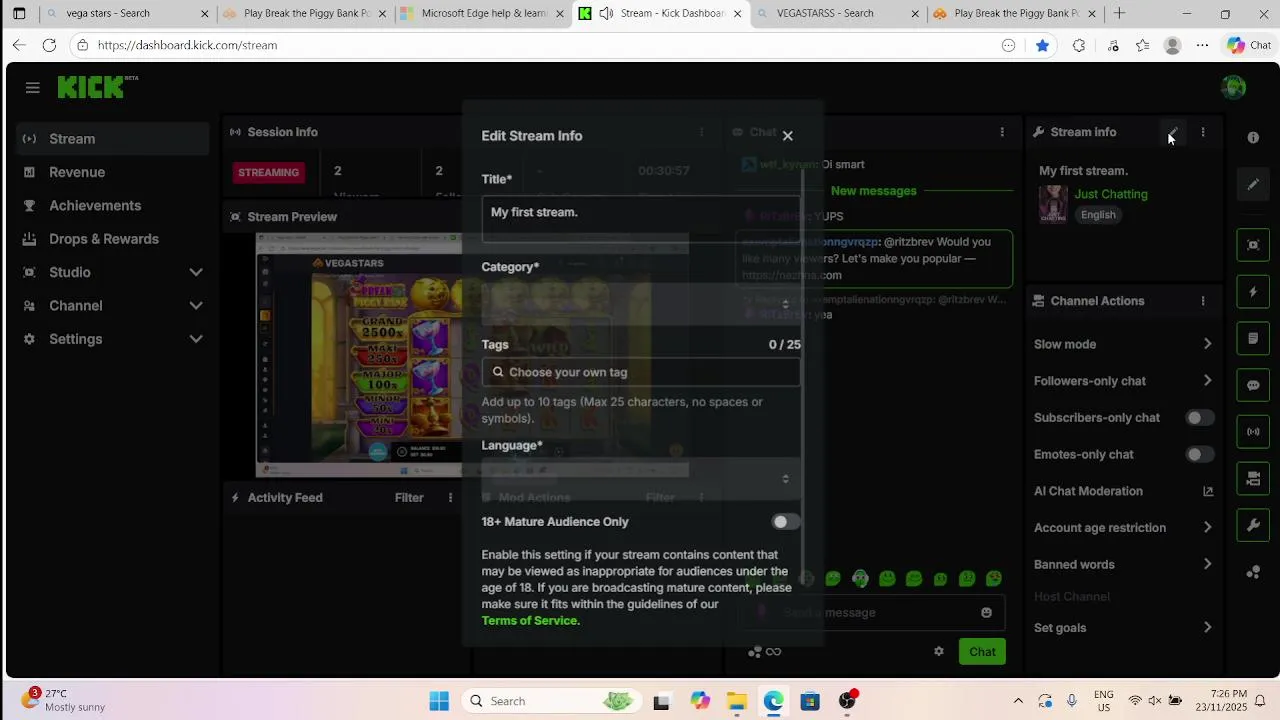This screenshot has width=1280, height=720.
Task: Open Chat panel three-dot menu
Action: point(1002,132)
